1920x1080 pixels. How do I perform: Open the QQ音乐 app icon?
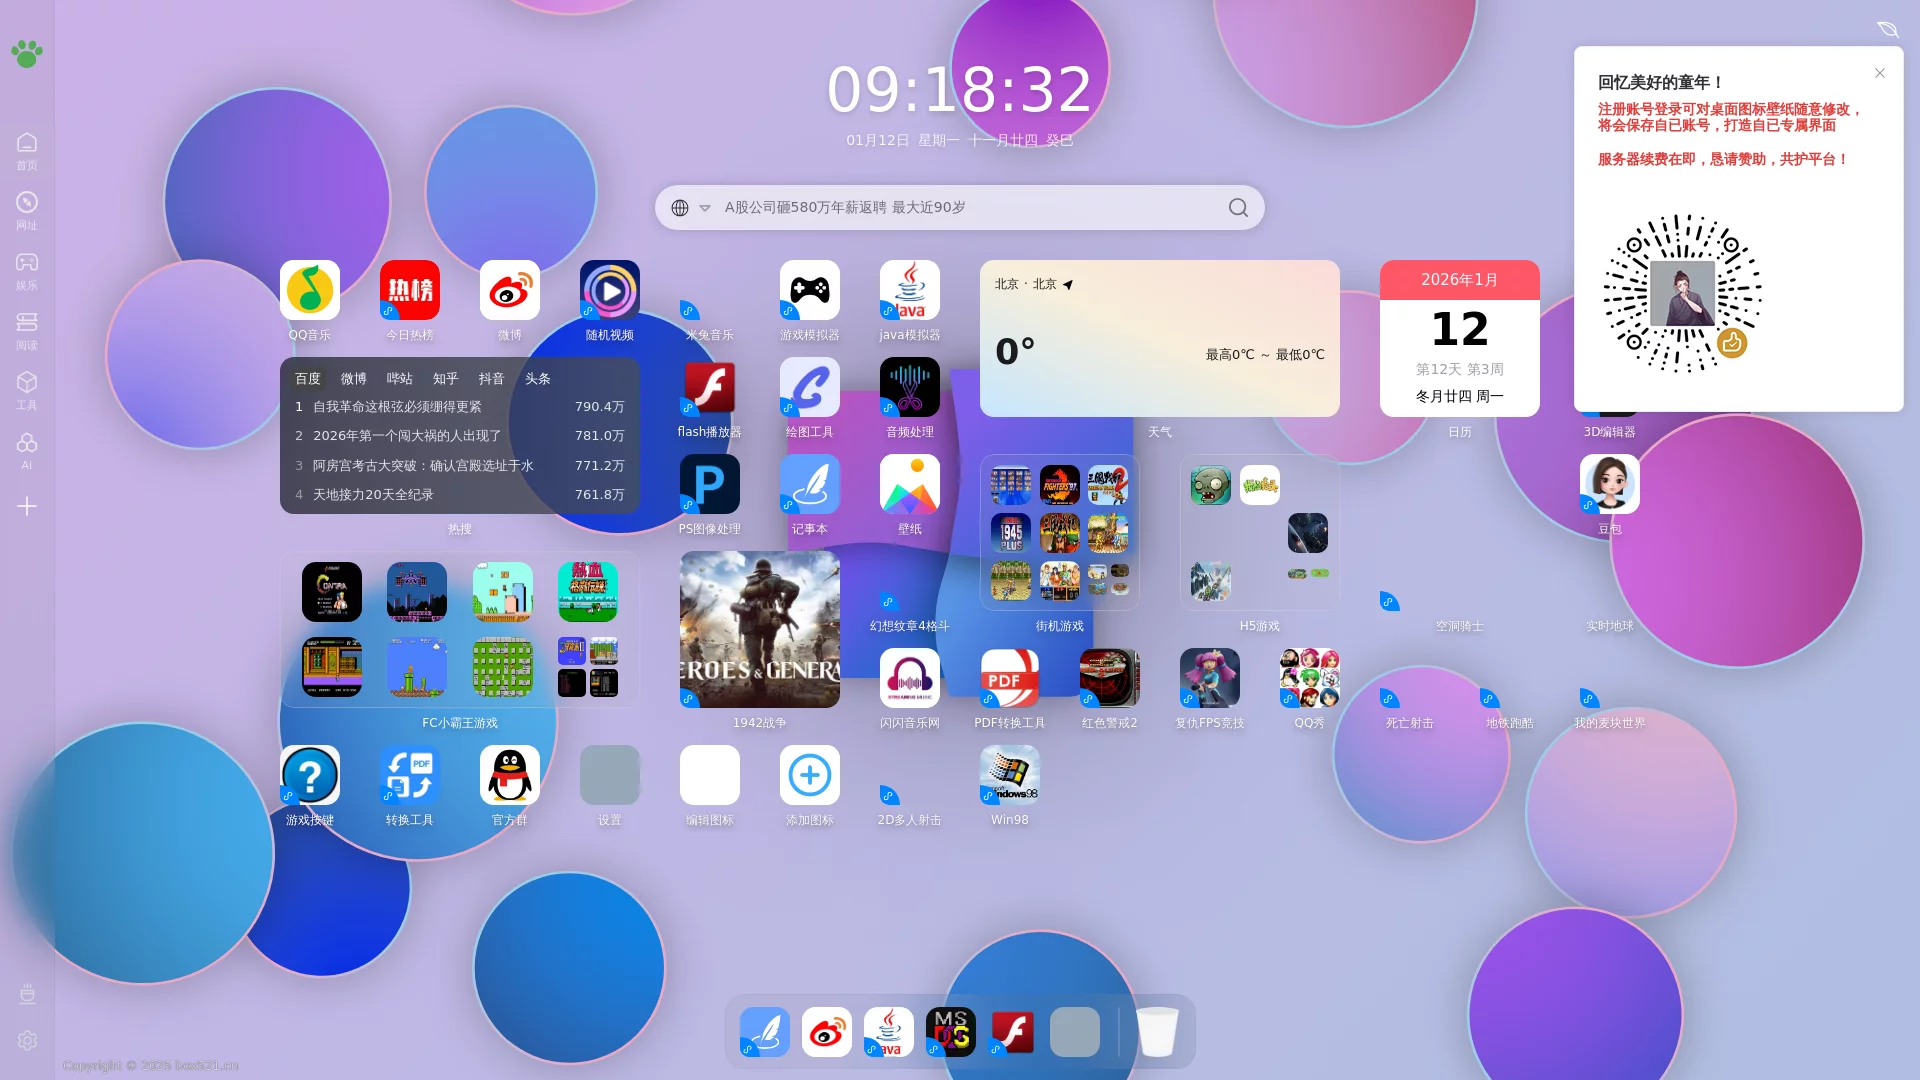point(309,290)
